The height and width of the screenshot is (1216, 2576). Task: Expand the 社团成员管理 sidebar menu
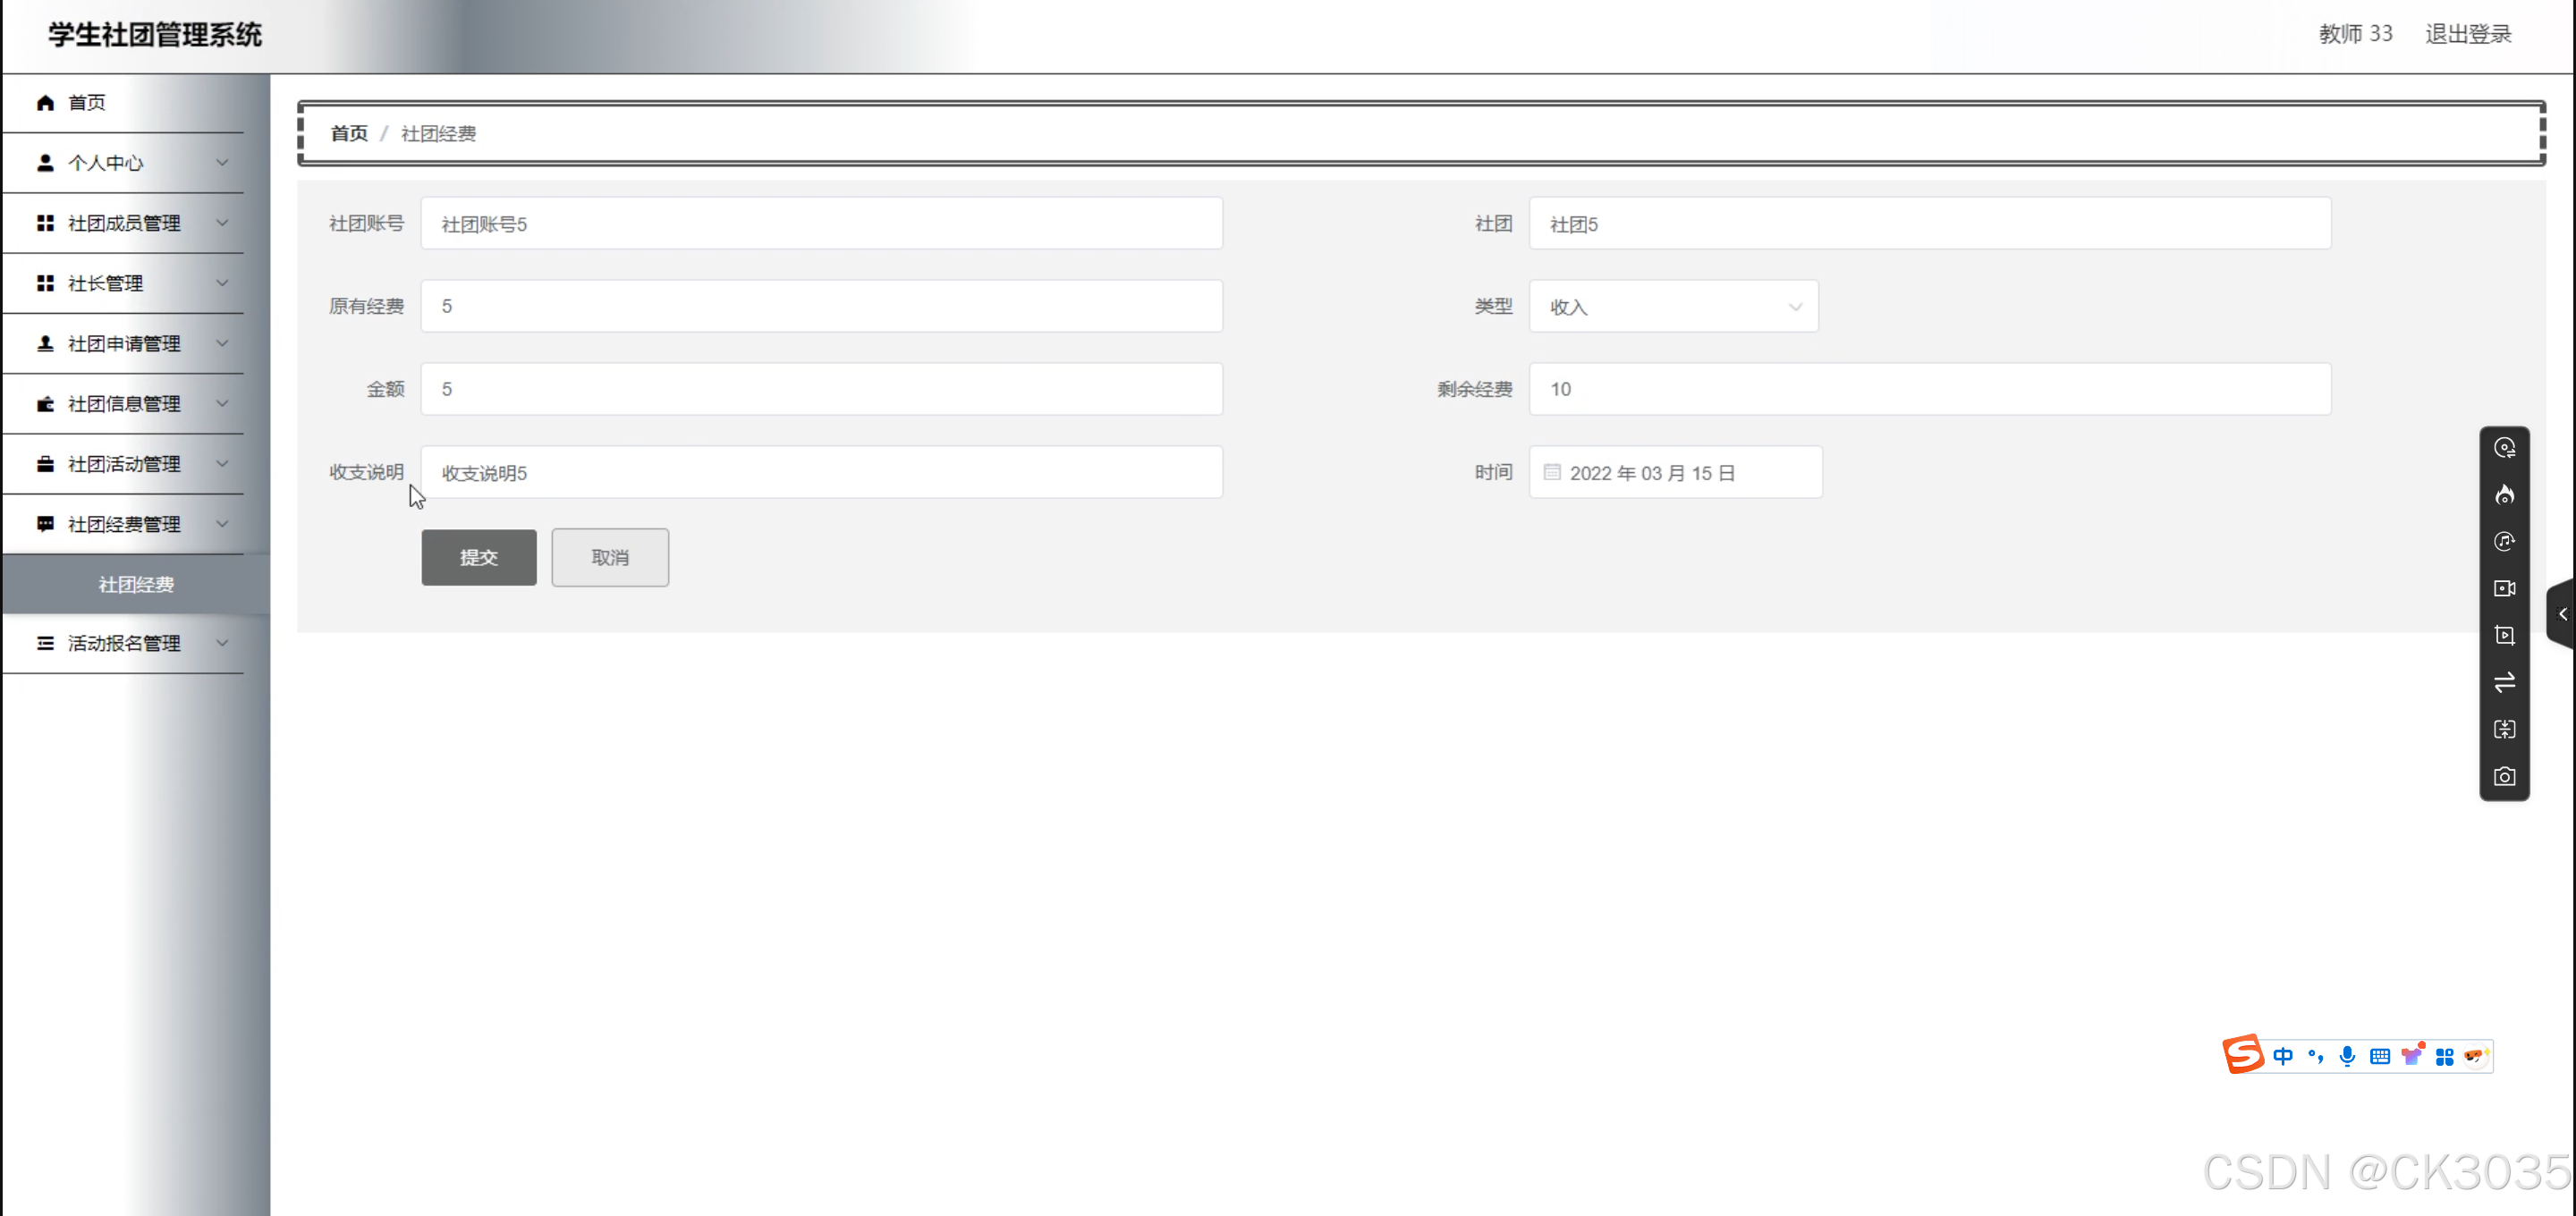click(x=124, y=223)
